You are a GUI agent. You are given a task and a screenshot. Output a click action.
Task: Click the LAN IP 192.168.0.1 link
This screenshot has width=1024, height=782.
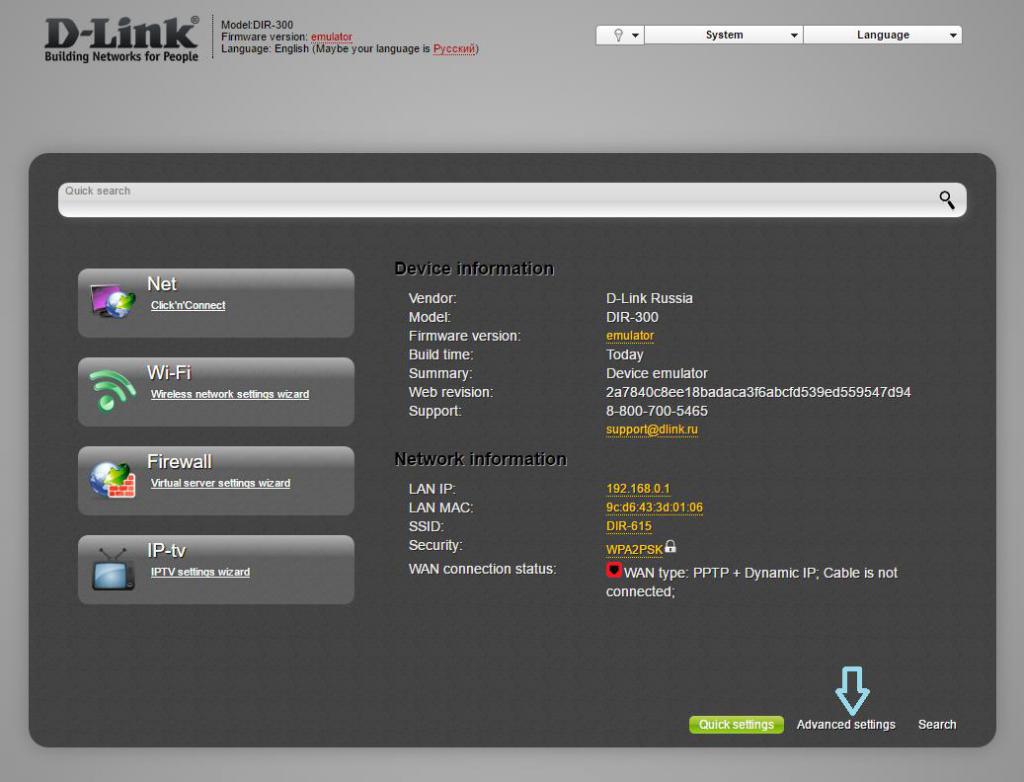click(x=638, y=489)
